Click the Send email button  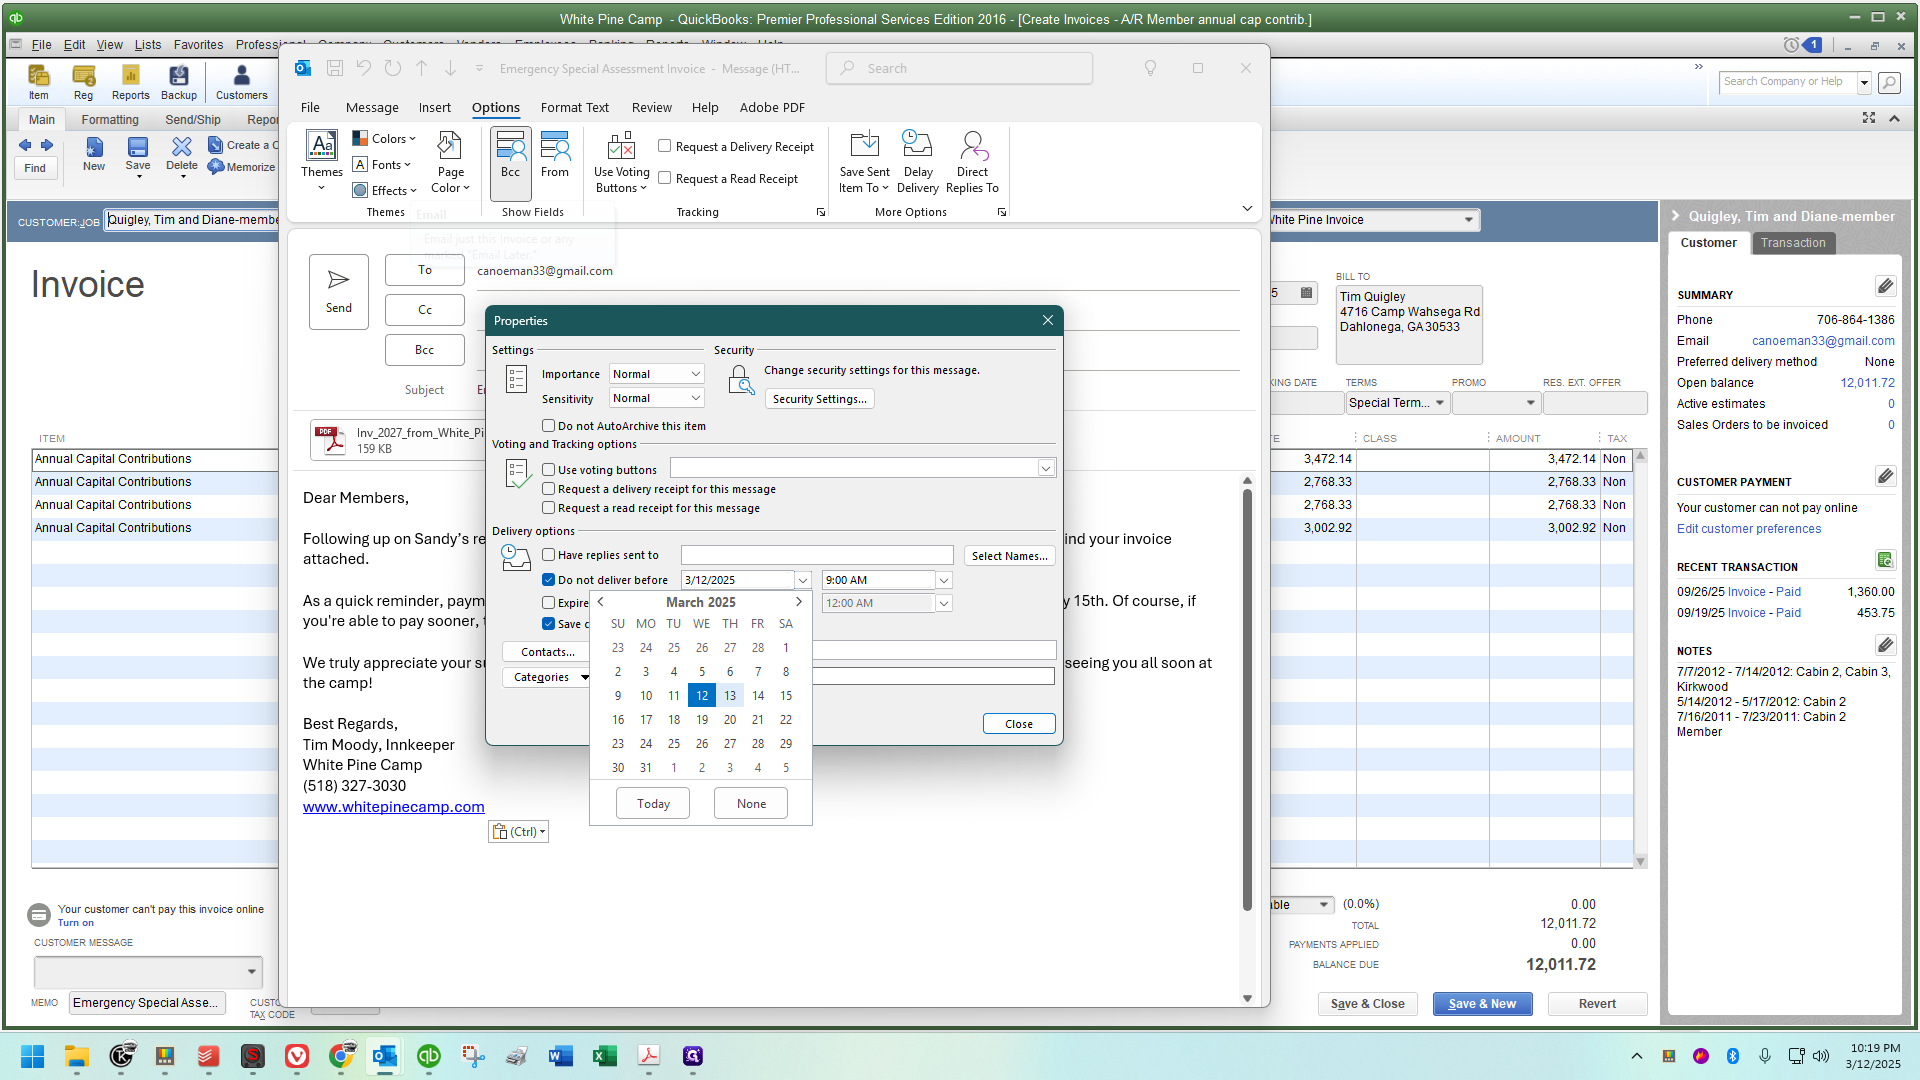click(x=338, y=291)
